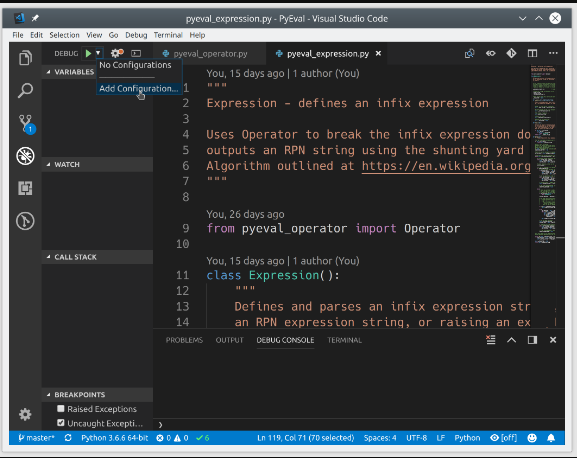
Task: Click errors and warnings count in status bar
Action: coord(172,438)
